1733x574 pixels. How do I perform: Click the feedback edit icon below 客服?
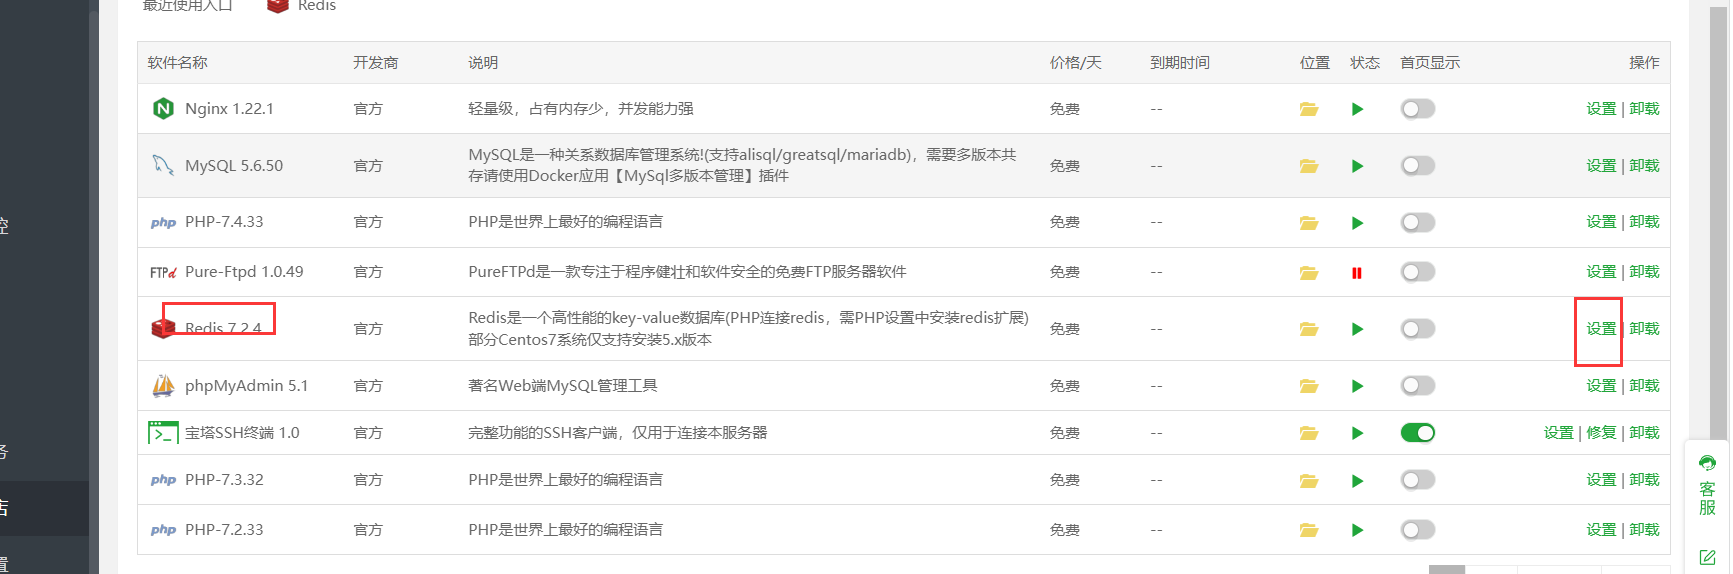1707,557
